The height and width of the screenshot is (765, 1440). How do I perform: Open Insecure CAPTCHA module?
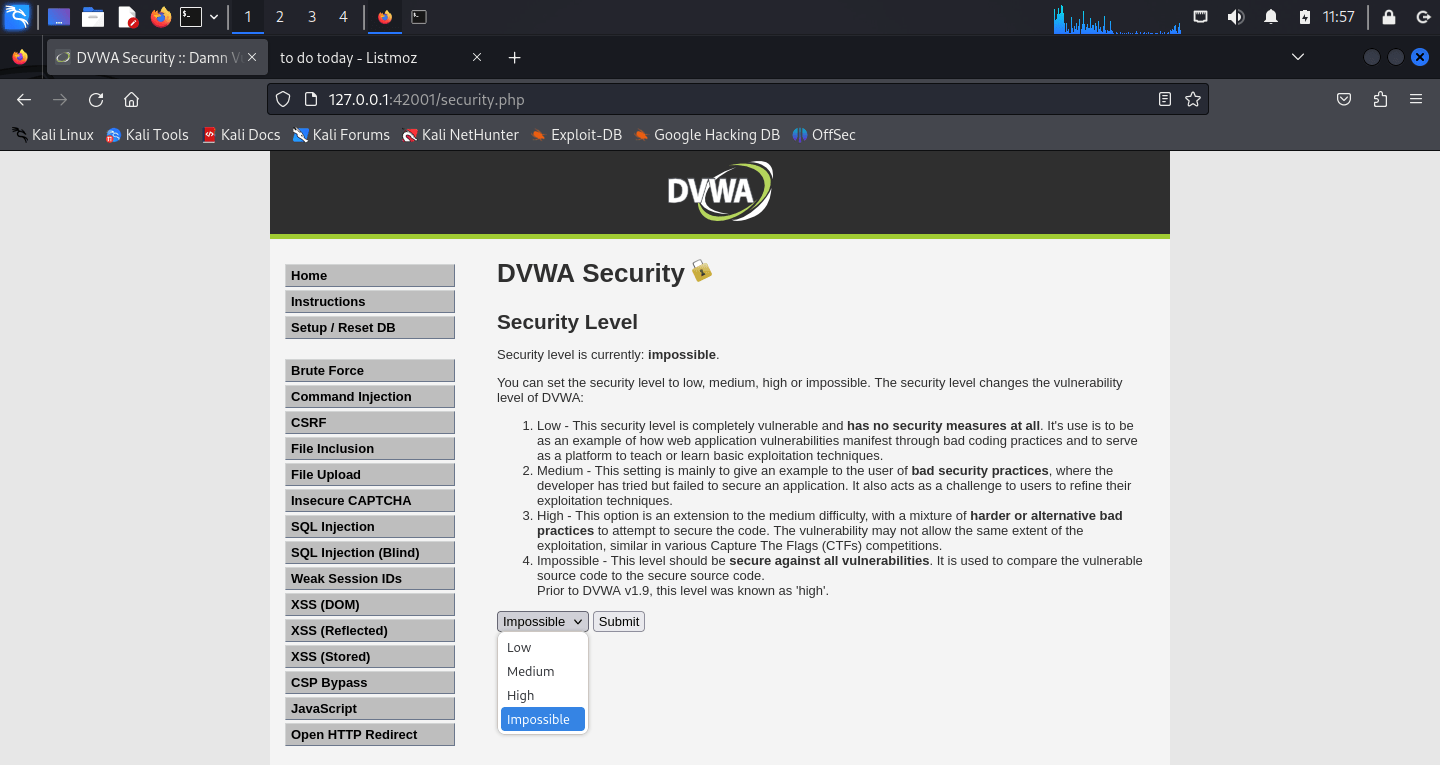coord(370,501)
